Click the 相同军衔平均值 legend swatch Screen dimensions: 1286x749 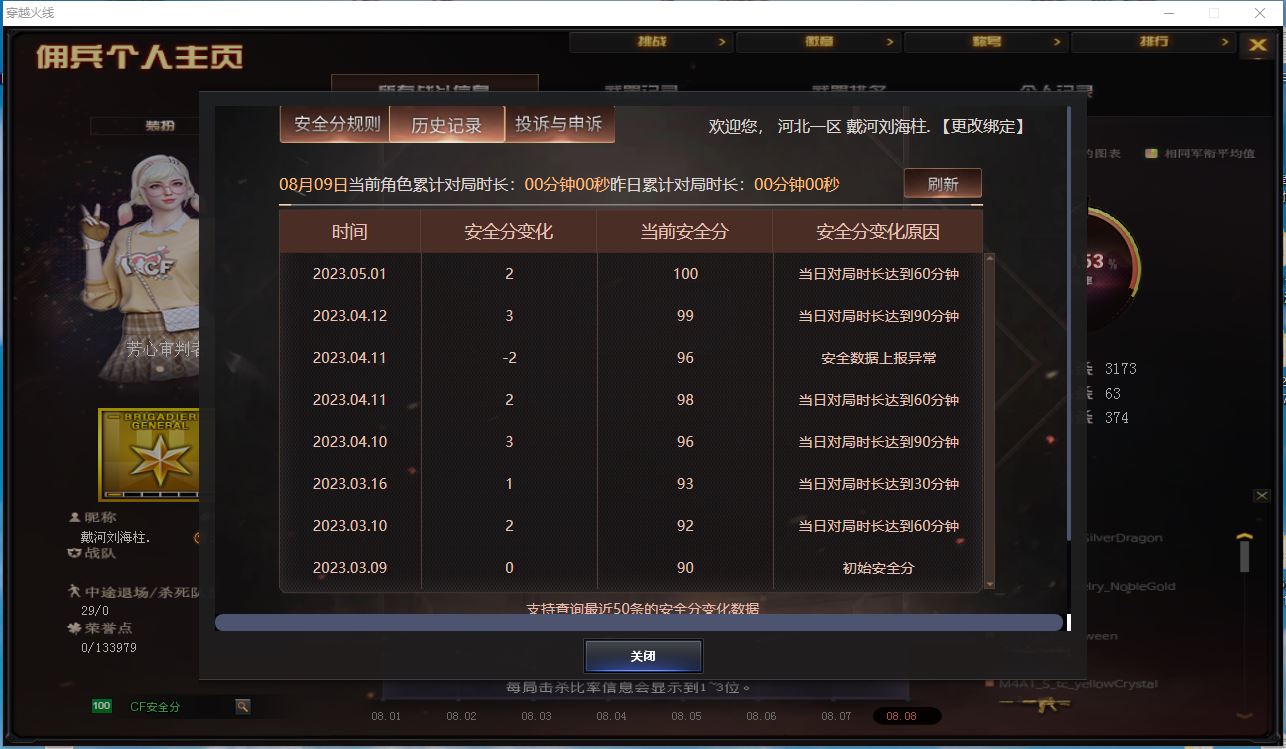click(x=1151, y=153)
